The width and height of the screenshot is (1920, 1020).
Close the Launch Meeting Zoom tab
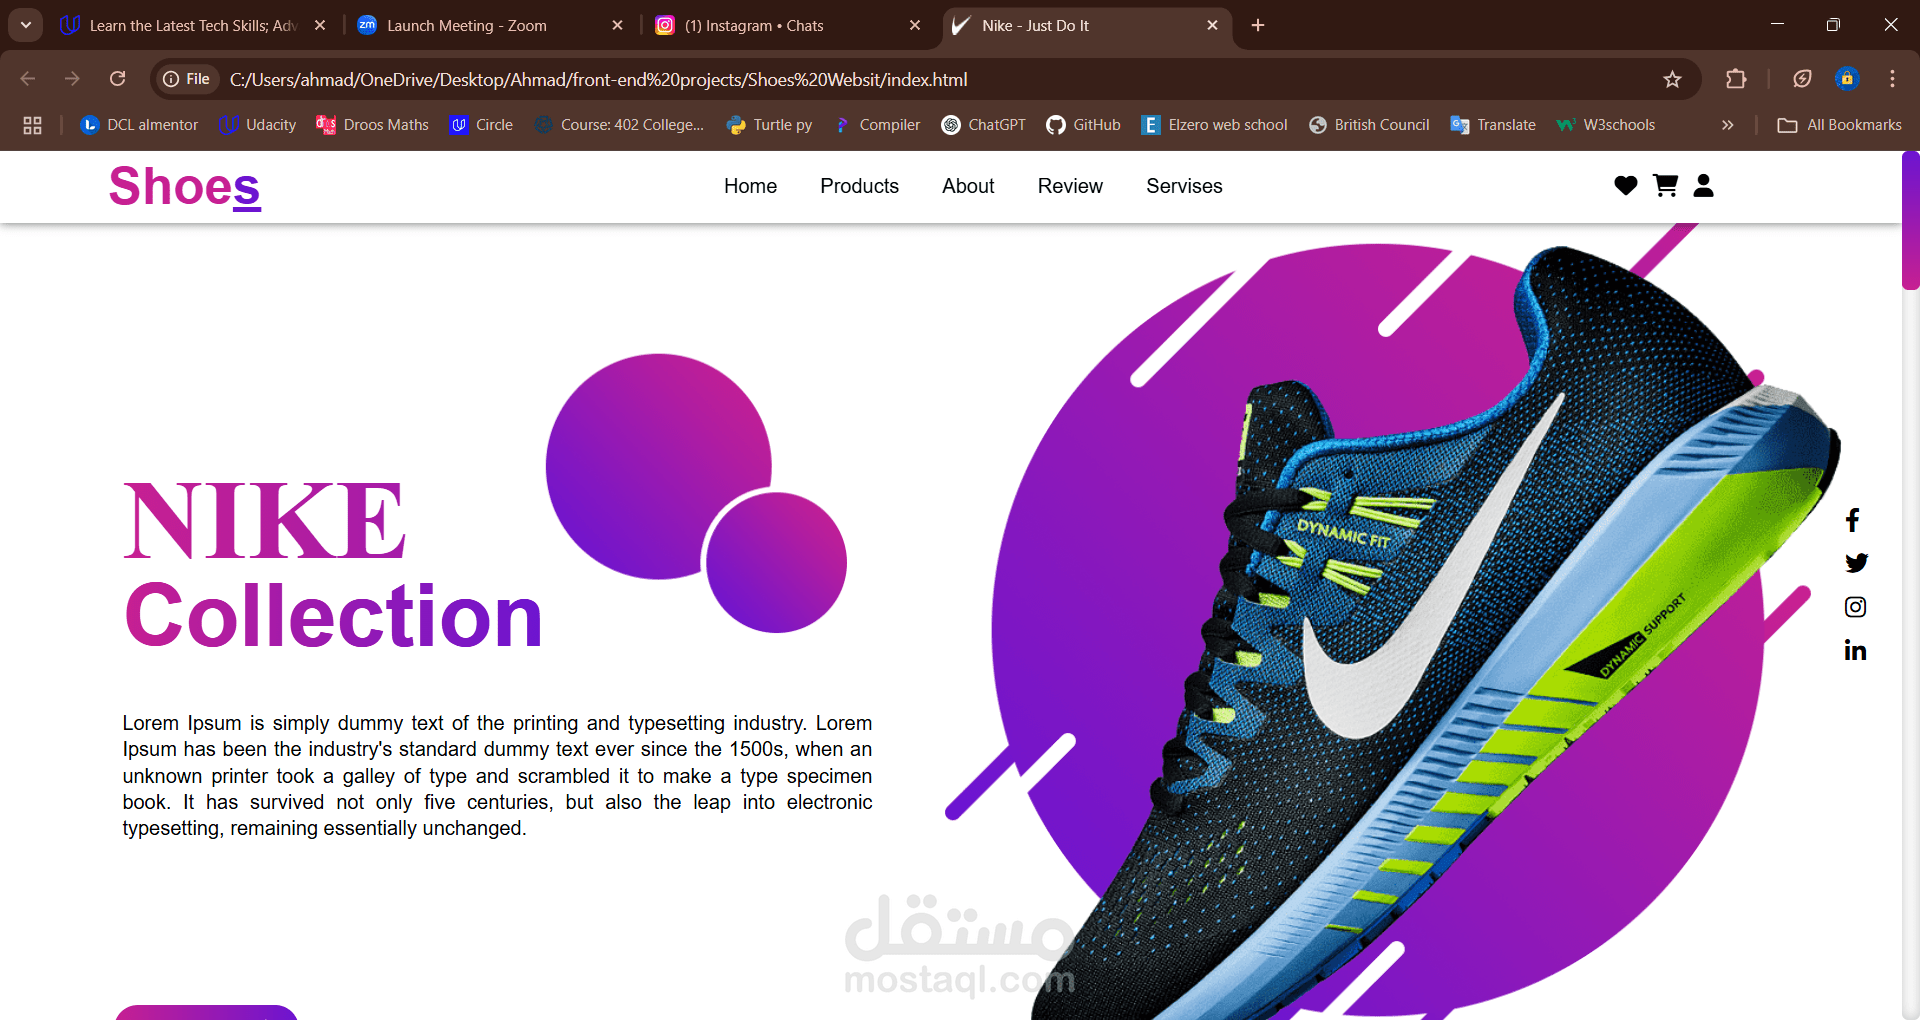(x=617, y=25)
